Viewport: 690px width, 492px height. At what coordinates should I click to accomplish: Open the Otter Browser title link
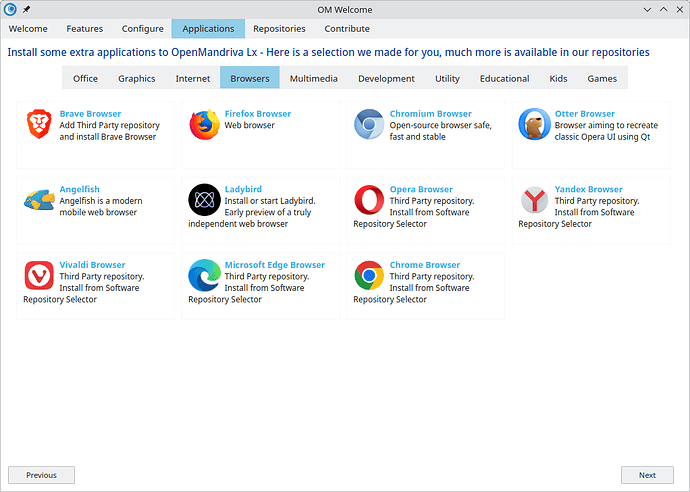[x=584, y=114]
